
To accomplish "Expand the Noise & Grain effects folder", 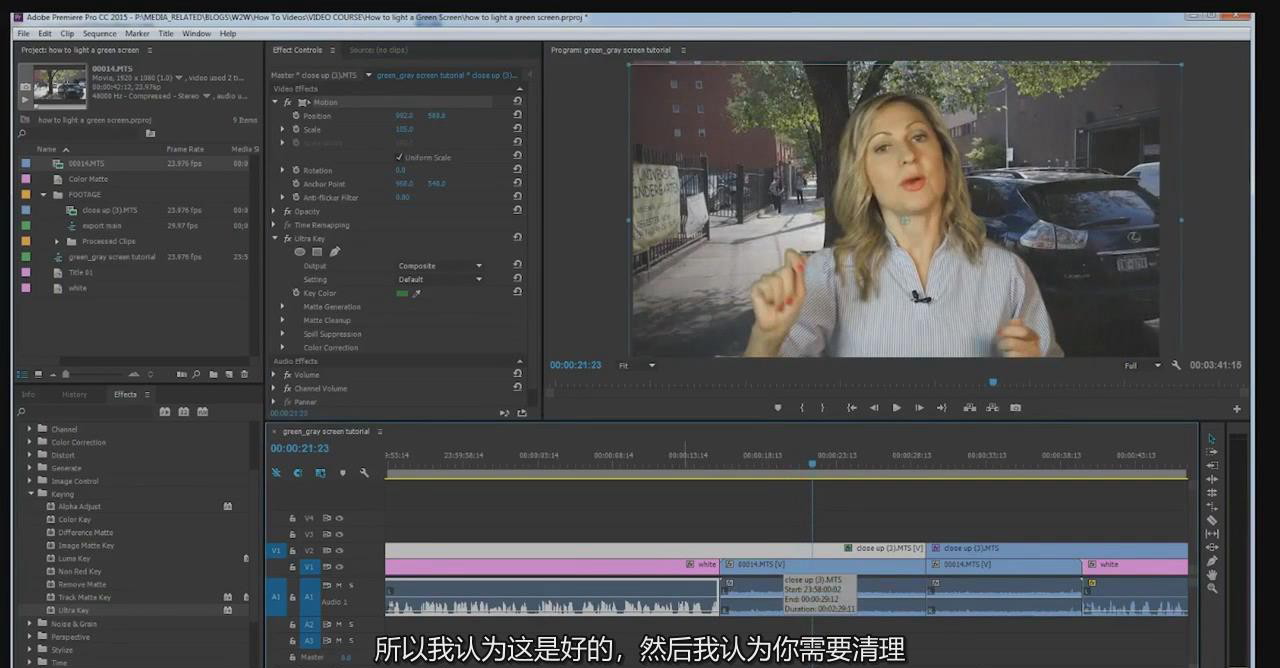I will (x=30, y=623).
